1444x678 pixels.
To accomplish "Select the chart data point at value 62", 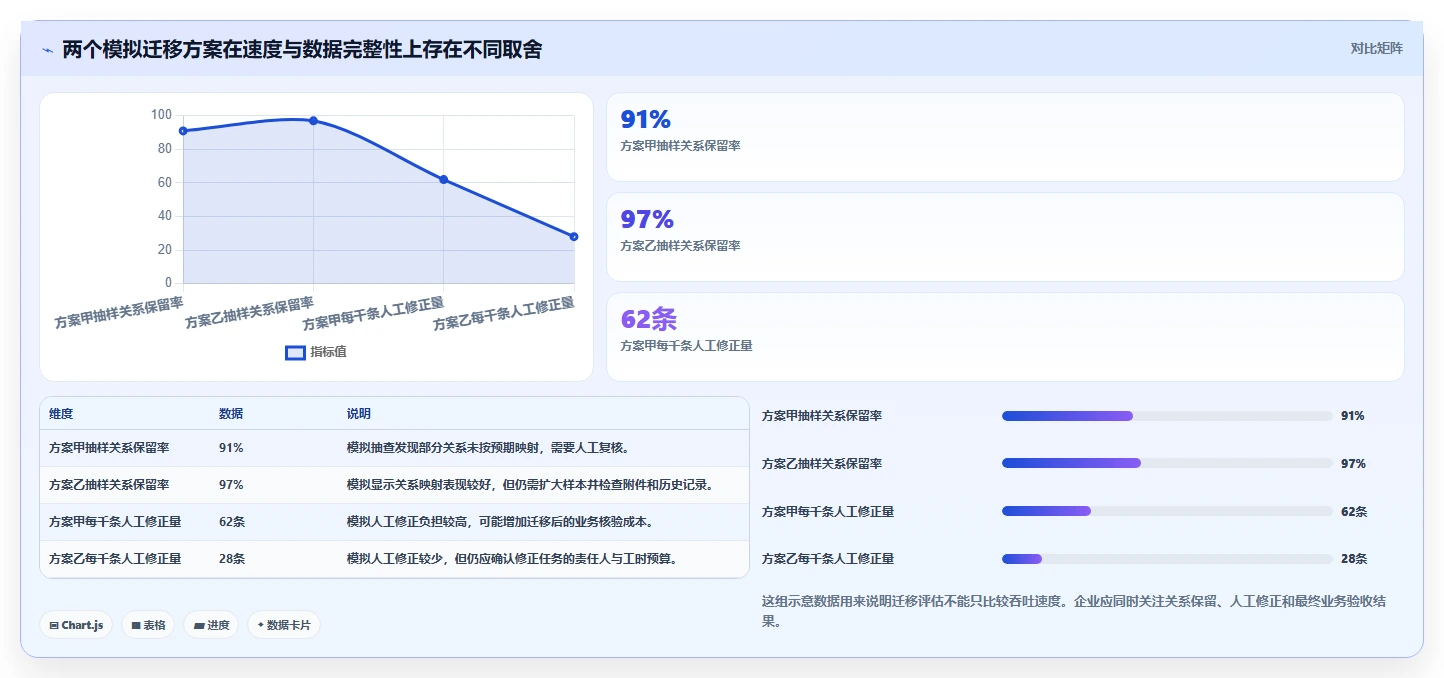I will tap(444, 179).
